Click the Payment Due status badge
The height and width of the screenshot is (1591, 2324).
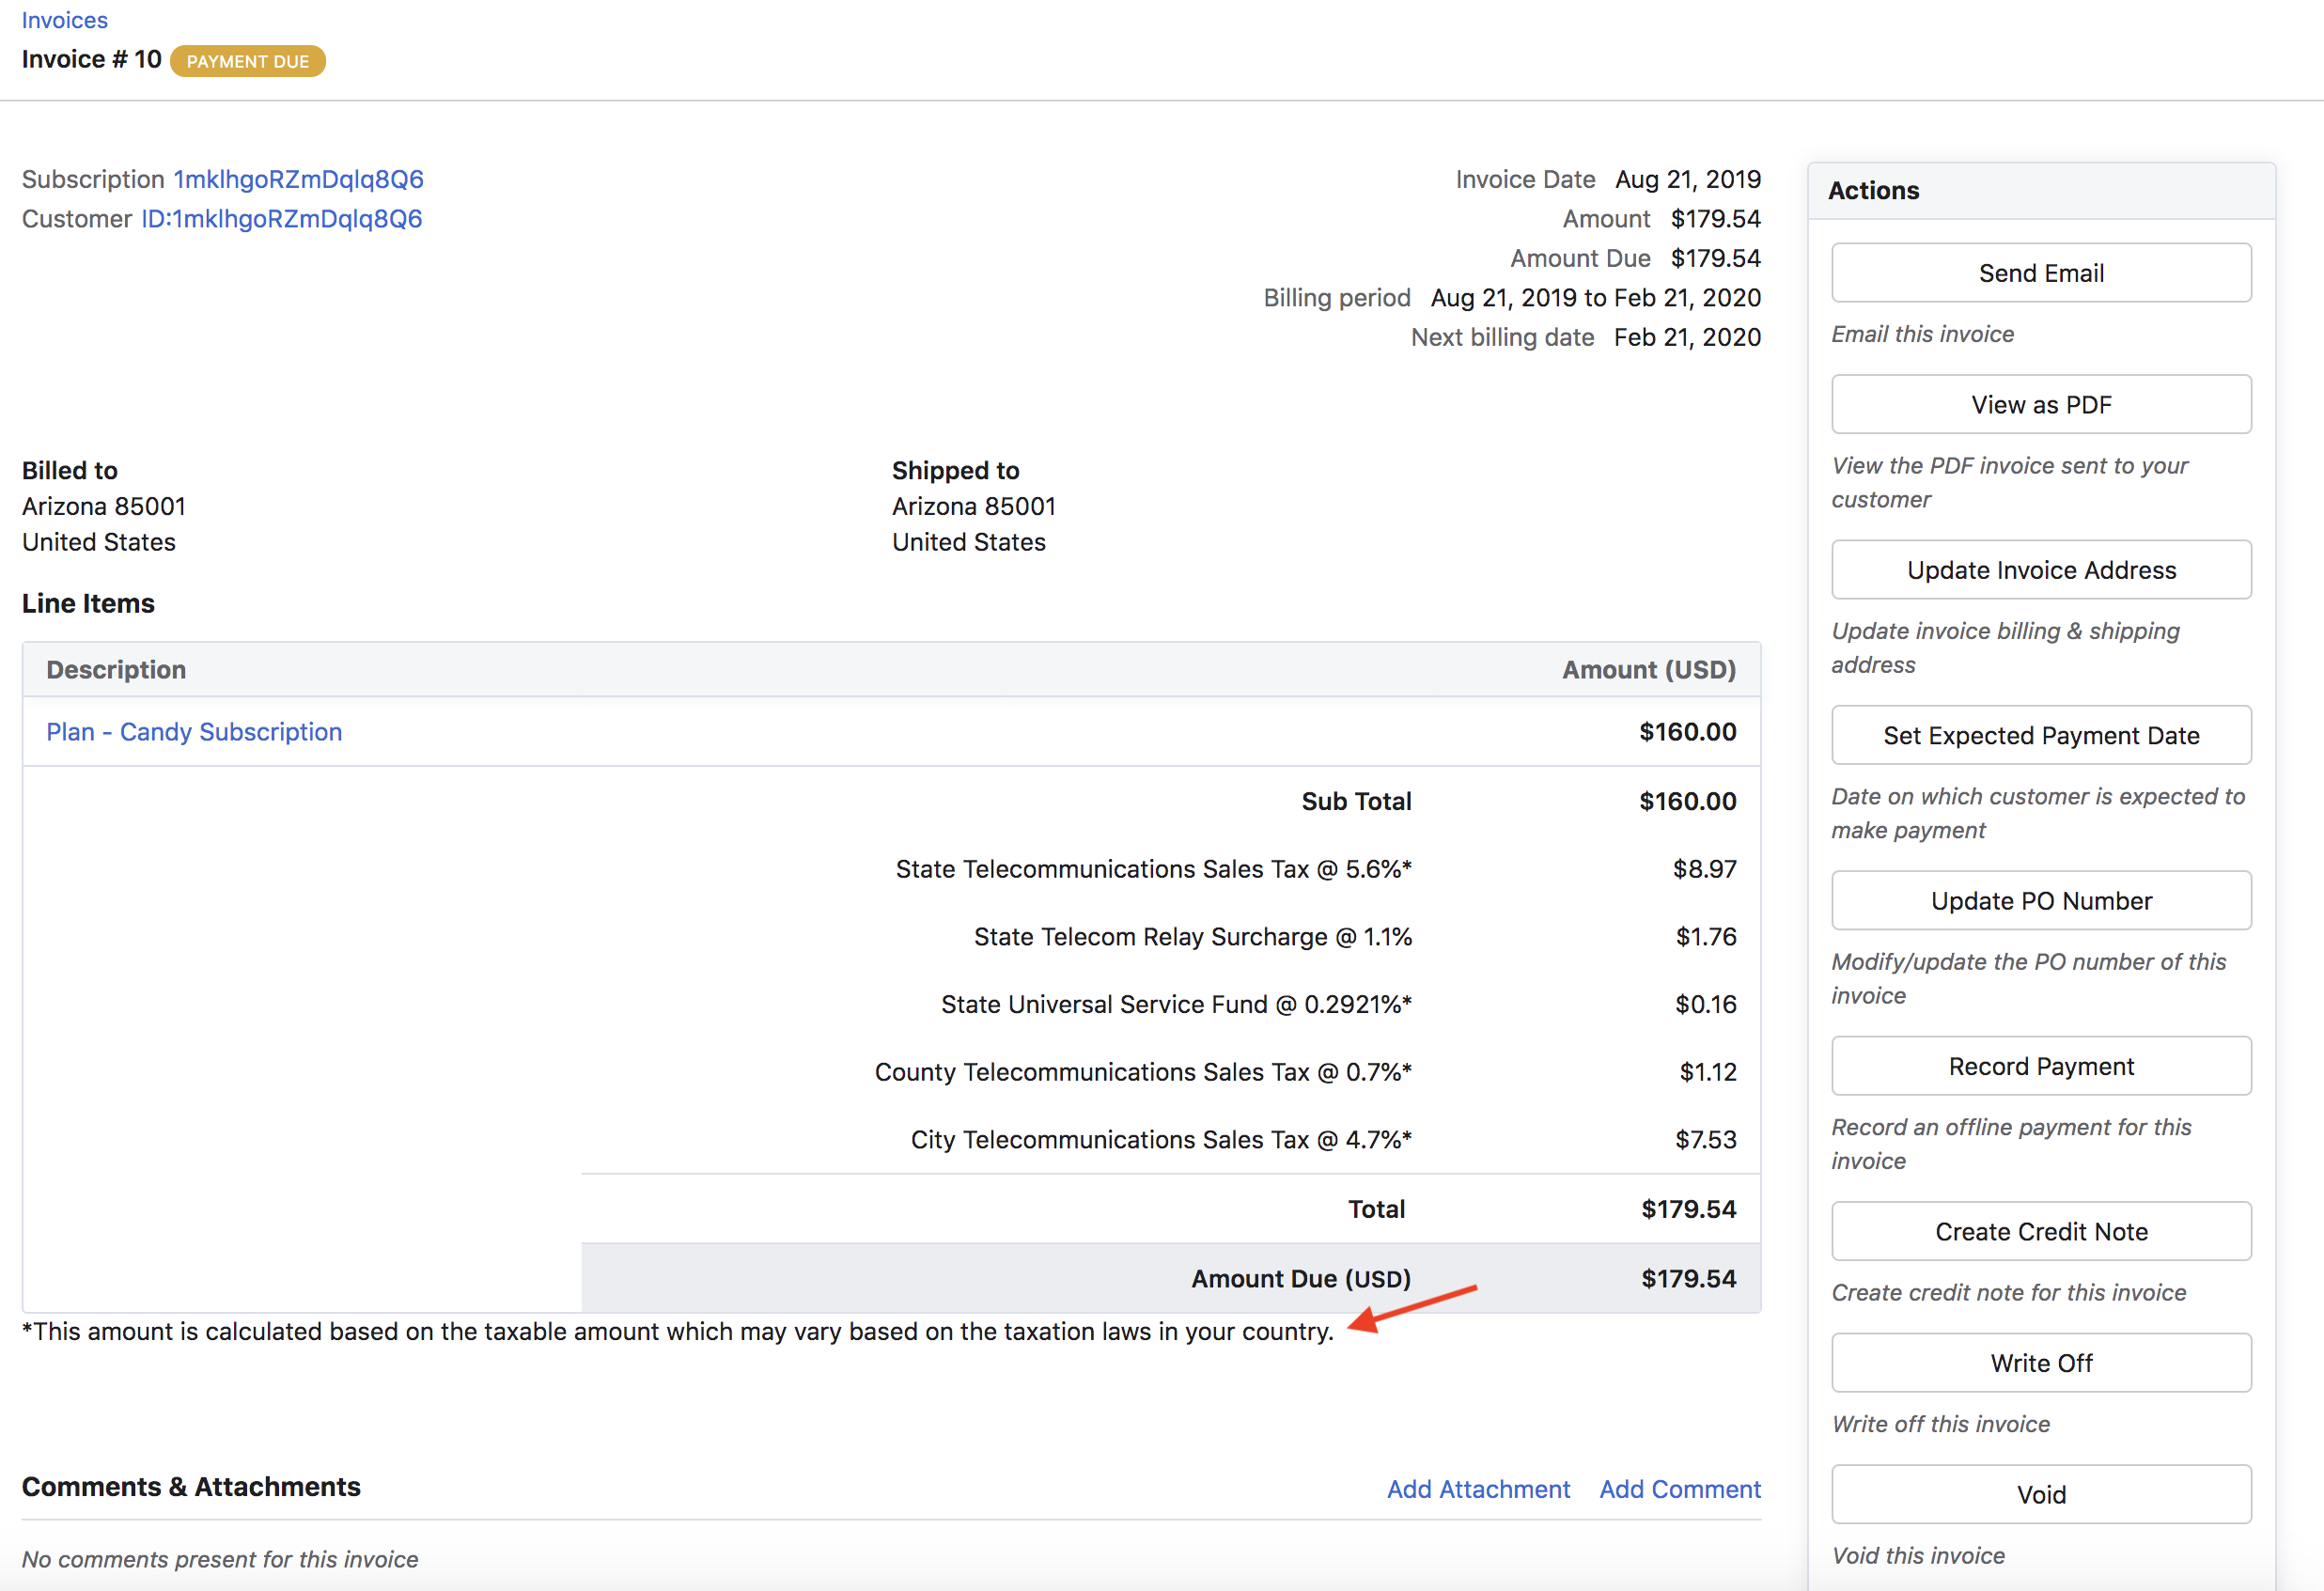coord(248,61)
